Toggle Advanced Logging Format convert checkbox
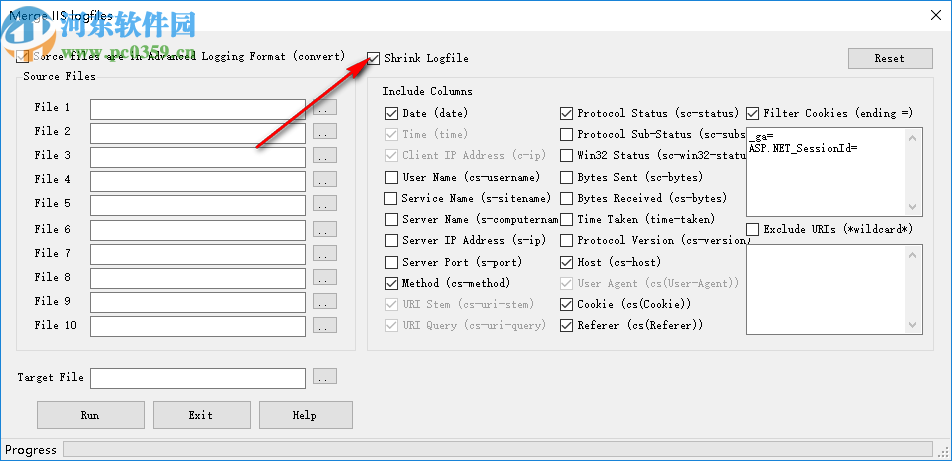 [x=23, y=56]
